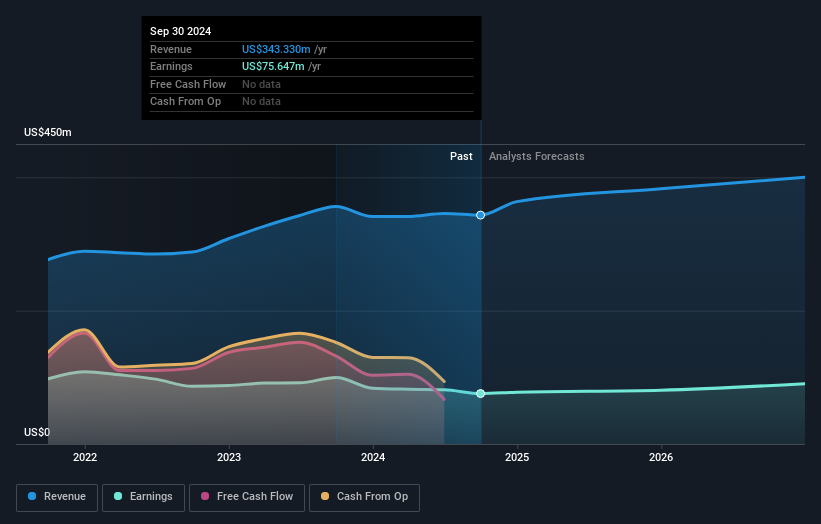
Task: Click the pink Free Cash Flow legend dot
Action: [205, 496]
